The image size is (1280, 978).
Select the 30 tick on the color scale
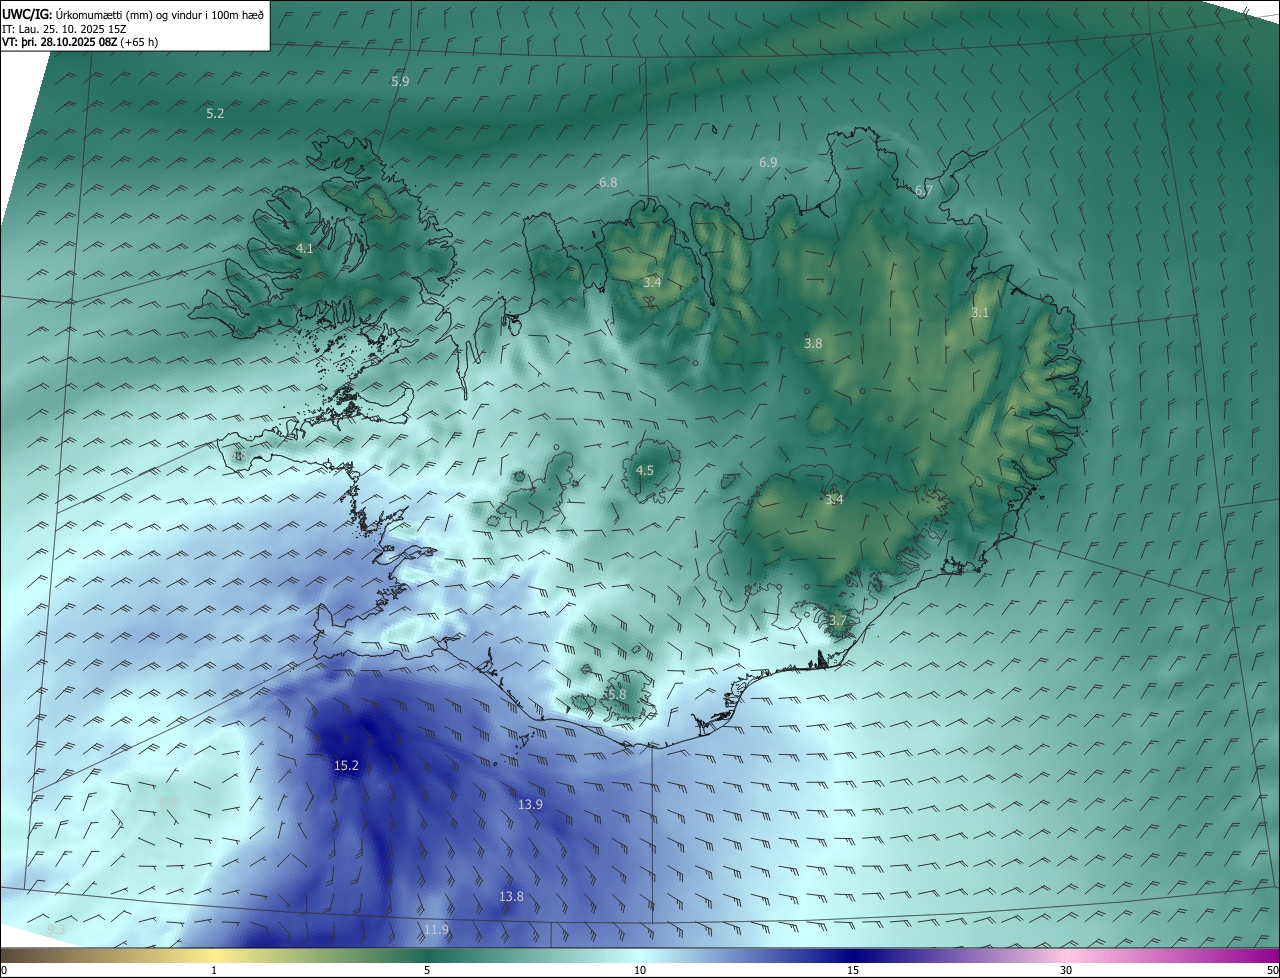pos(1066,970)
